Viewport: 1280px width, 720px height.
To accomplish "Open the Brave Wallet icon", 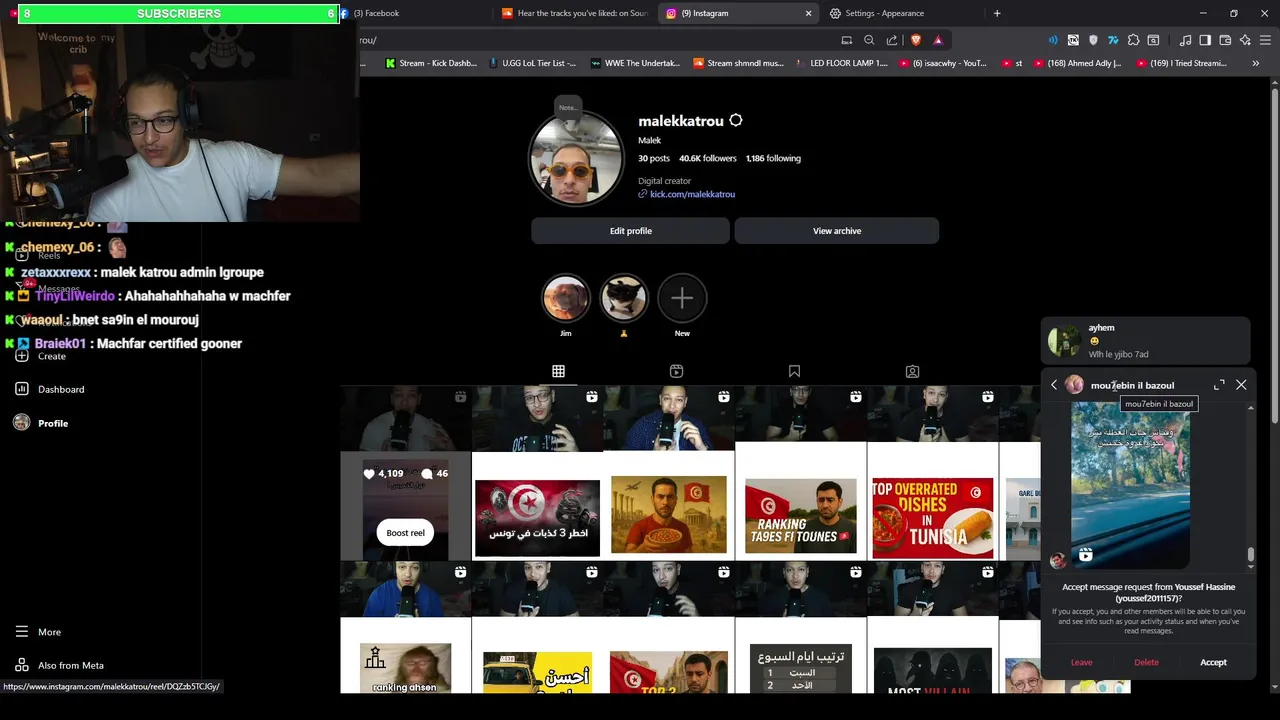I will [x=1225, y=40].
